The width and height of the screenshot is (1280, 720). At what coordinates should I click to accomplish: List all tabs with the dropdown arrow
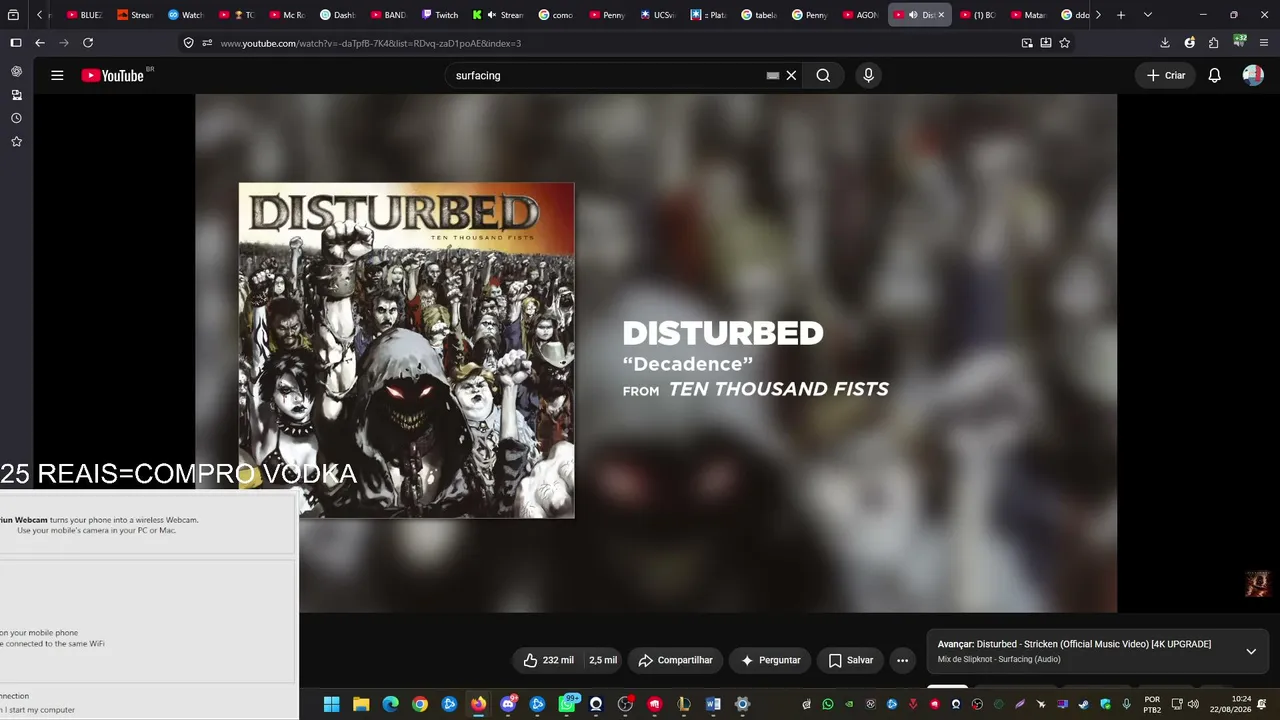1147,15
